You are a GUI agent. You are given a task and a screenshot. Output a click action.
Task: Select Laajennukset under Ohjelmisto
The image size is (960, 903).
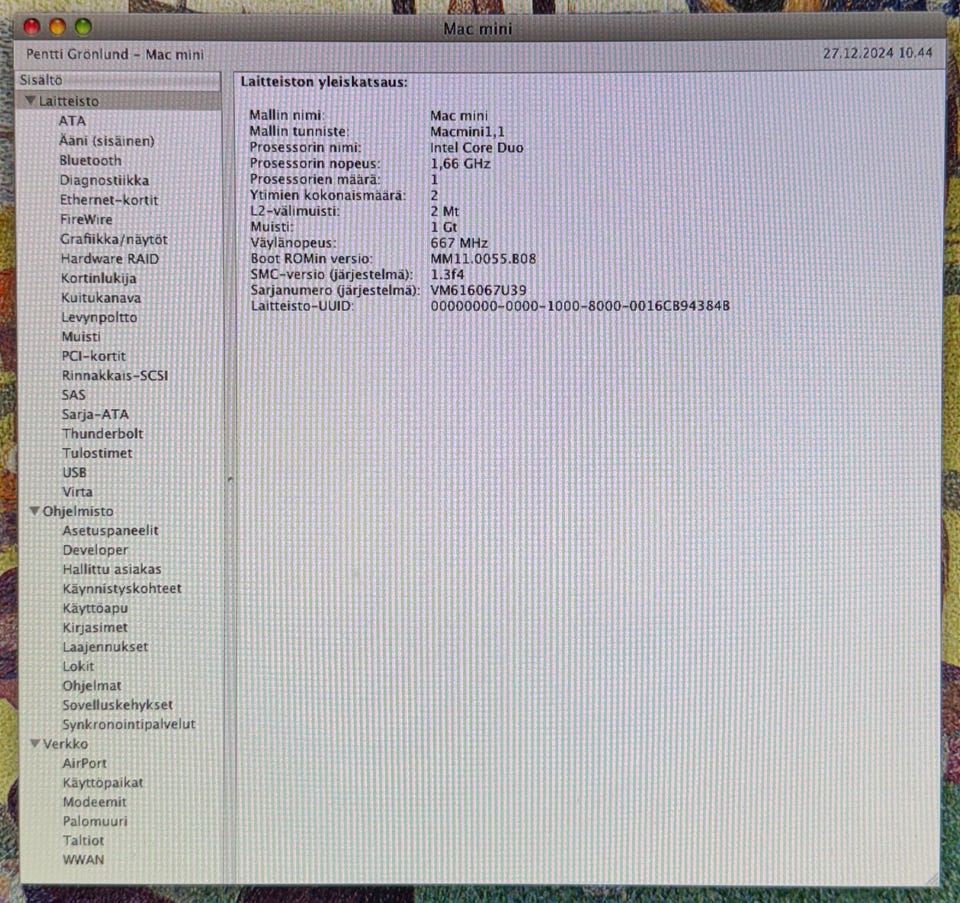[x=105, y=647]
